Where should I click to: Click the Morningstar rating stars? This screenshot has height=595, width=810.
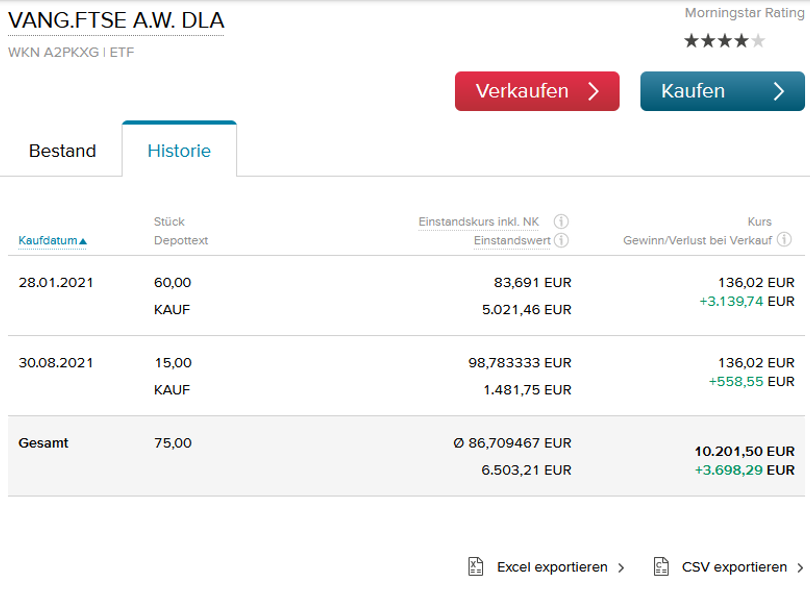point(724,41)
